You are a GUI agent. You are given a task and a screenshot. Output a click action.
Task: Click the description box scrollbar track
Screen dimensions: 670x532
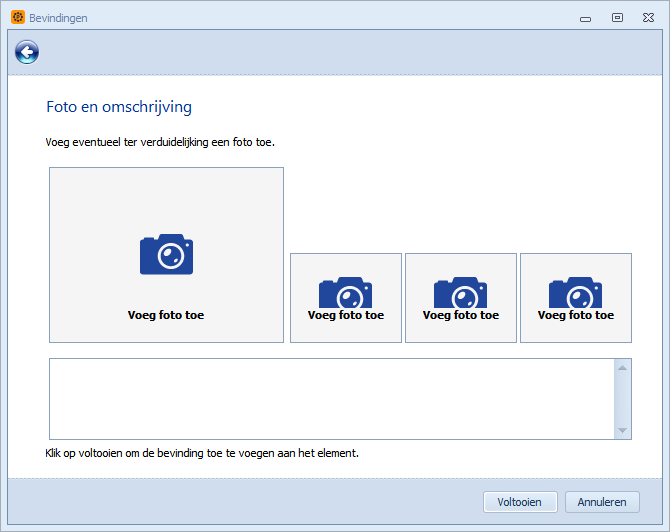point(623,399)
